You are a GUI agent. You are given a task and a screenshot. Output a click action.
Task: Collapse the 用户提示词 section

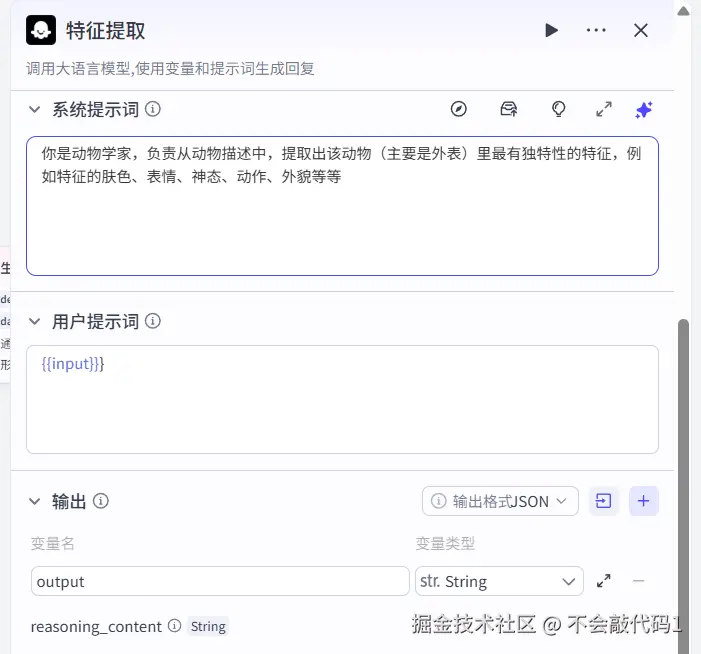(x=34, y=321)
